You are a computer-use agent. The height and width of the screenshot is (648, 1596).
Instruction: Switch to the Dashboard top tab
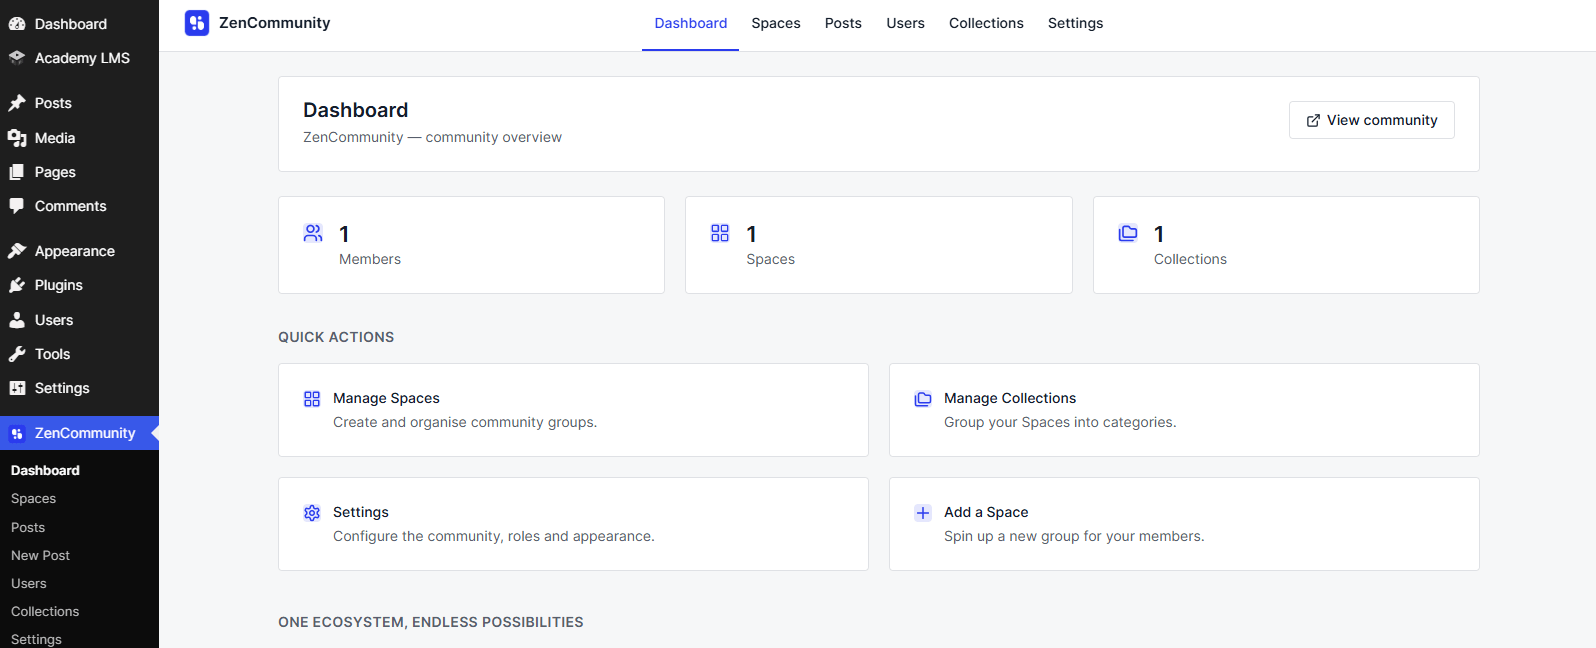690,23
